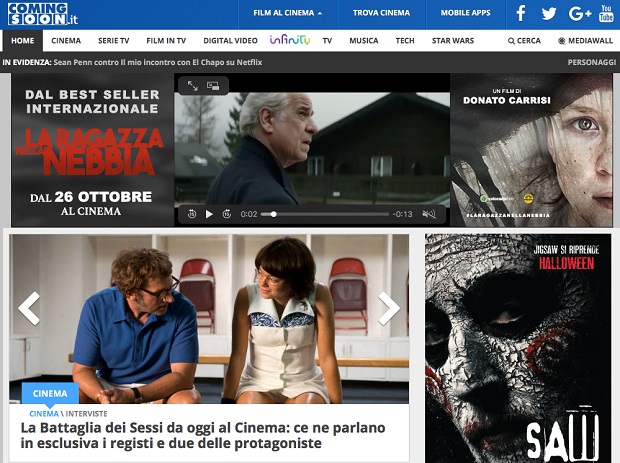
Task: Show next slide with right arrow
Action: 389,308
